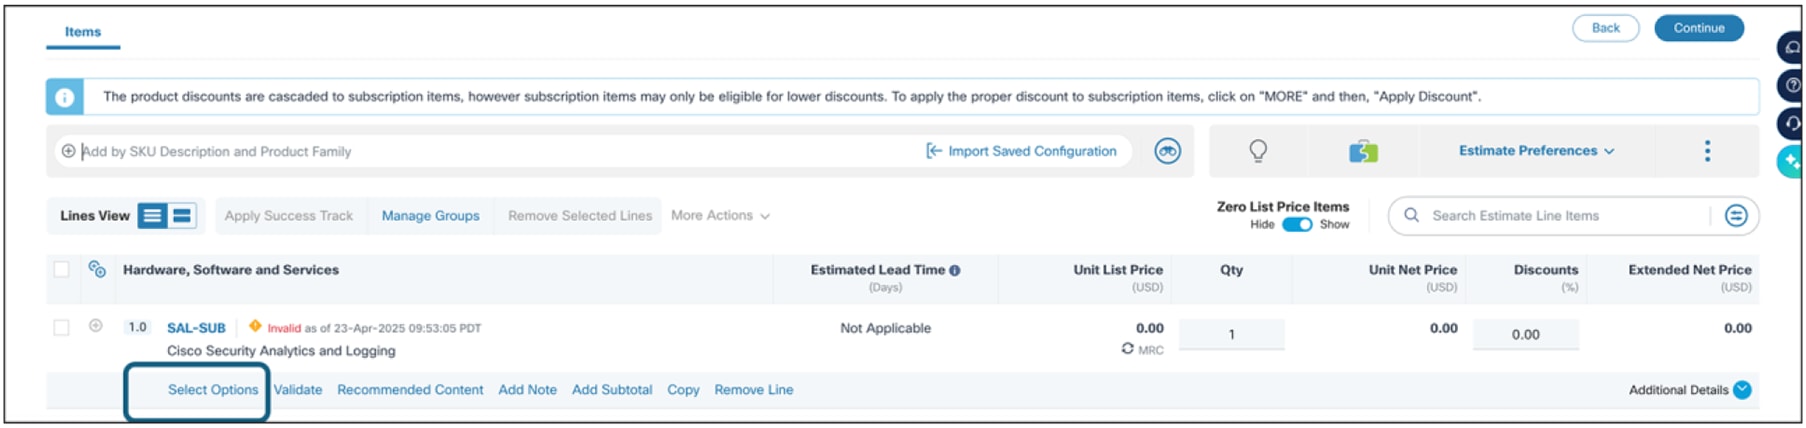
Task: Click the lightbulb suggestions icon
Action: (1258, 151)
